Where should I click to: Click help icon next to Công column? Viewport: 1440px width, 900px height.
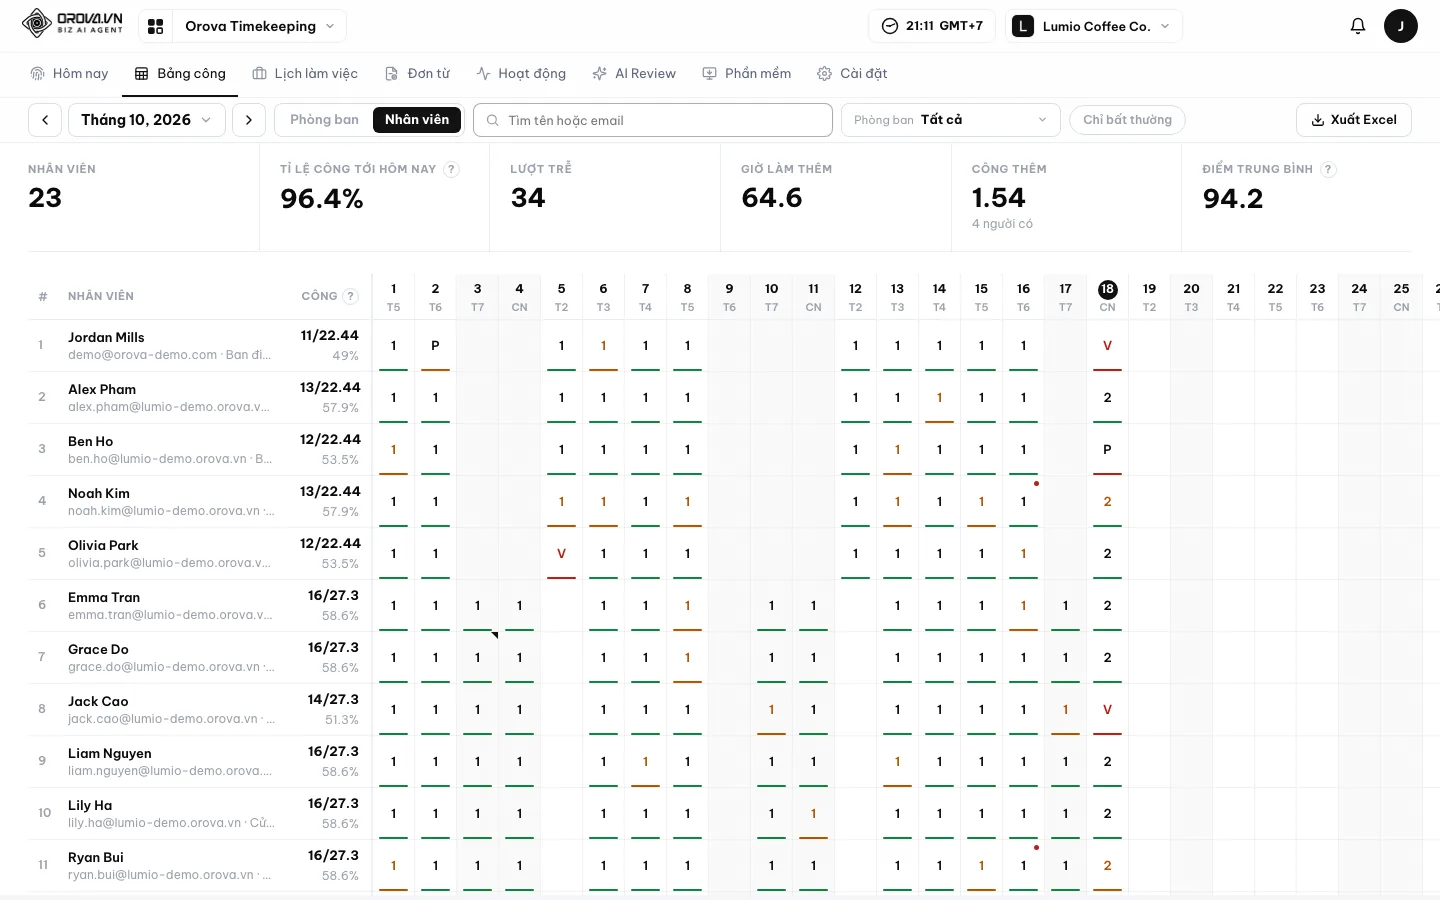click(350, 296)
